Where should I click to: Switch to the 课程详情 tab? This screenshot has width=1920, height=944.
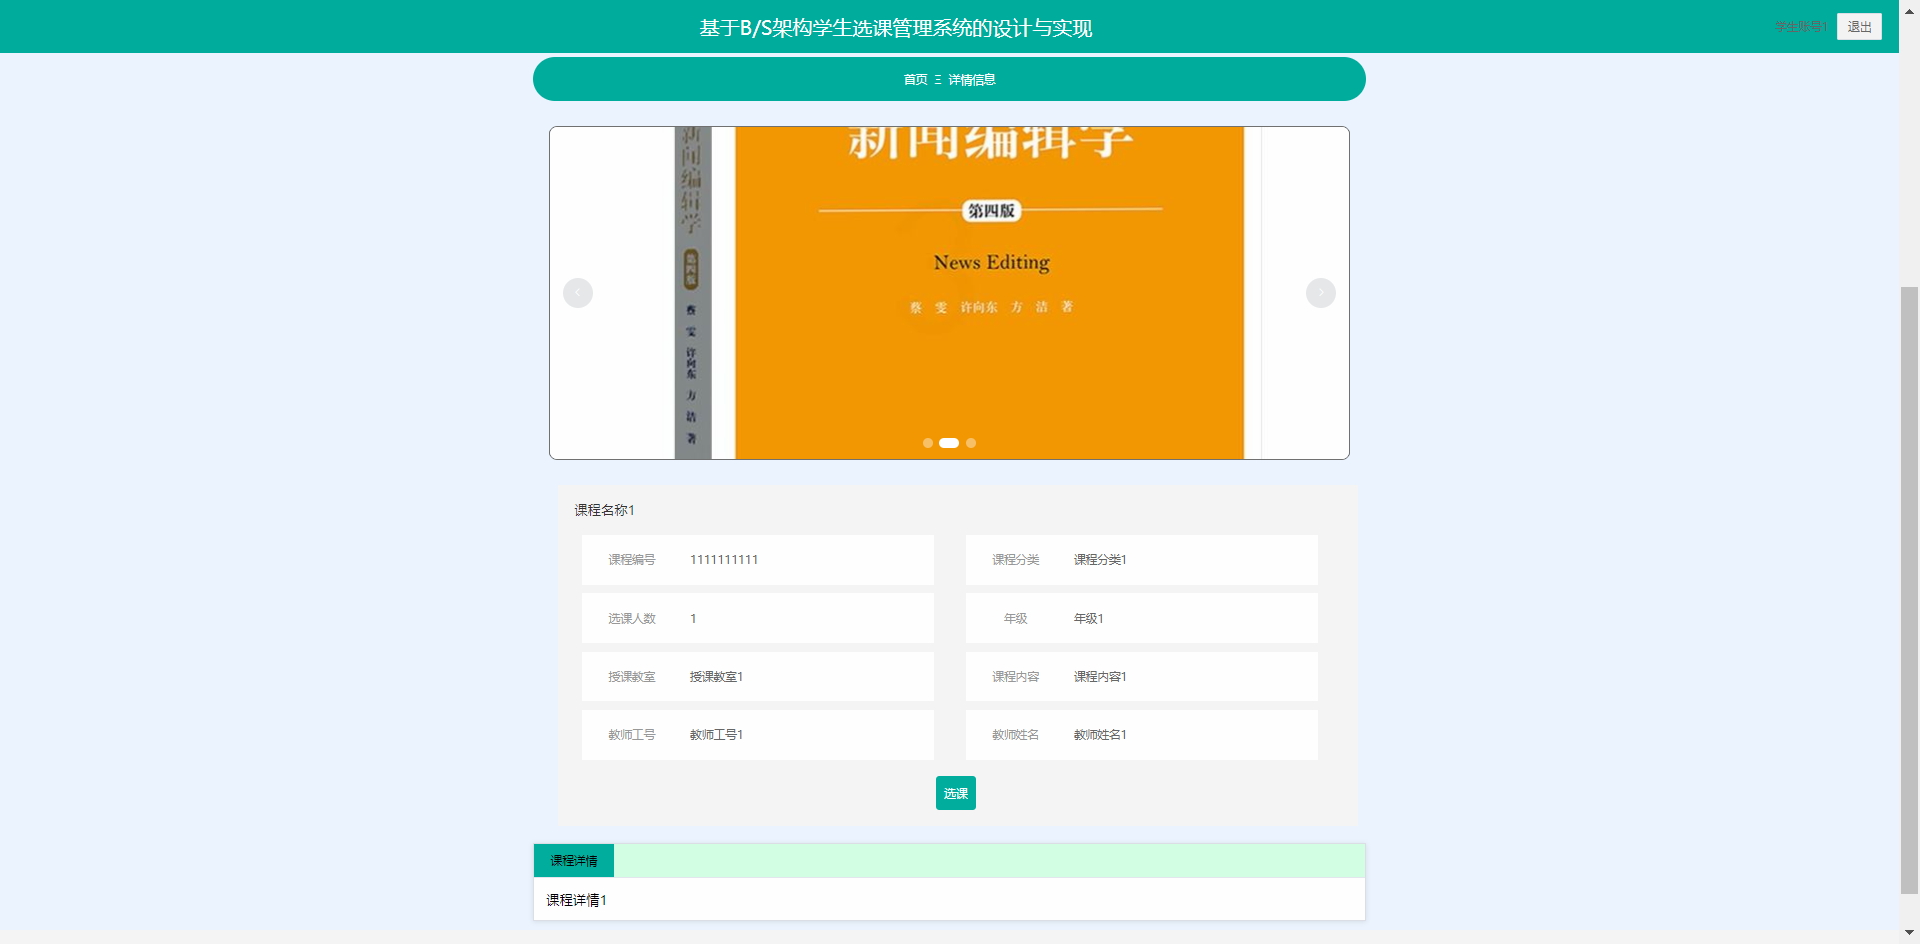[574, 861]
